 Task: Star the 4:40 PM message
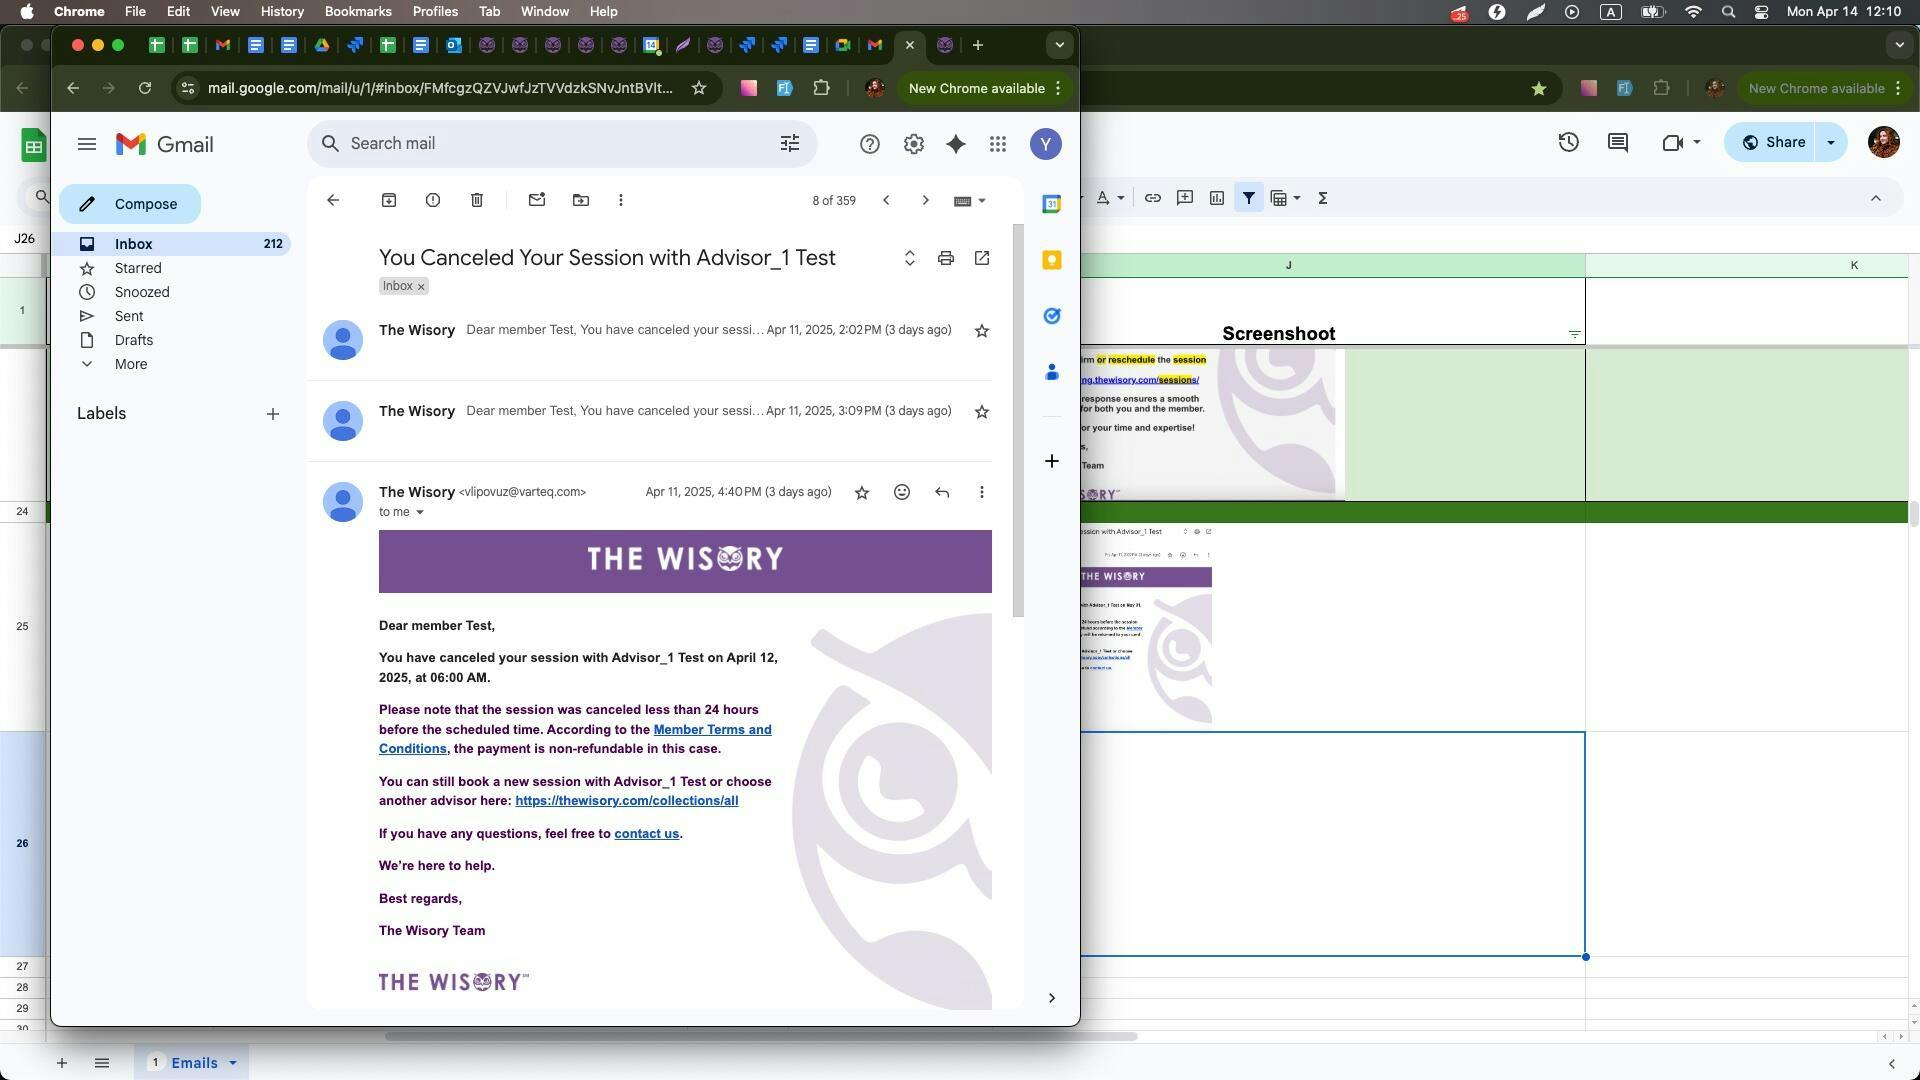point(862,492)
